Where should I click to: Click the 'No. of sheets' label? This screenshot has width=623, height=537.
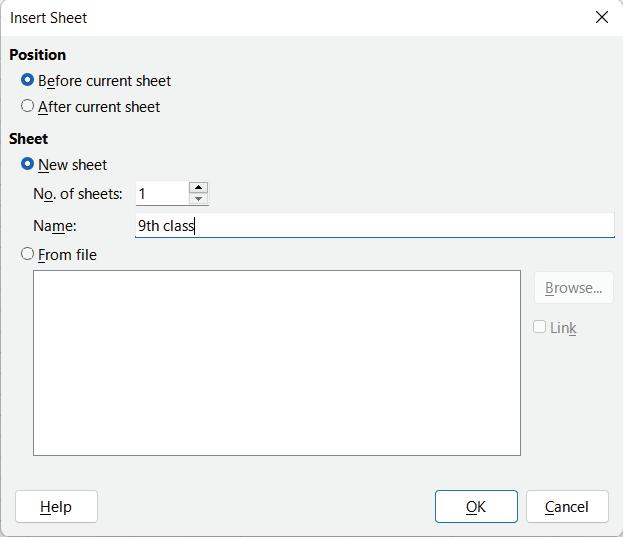[x=77, y=193]
